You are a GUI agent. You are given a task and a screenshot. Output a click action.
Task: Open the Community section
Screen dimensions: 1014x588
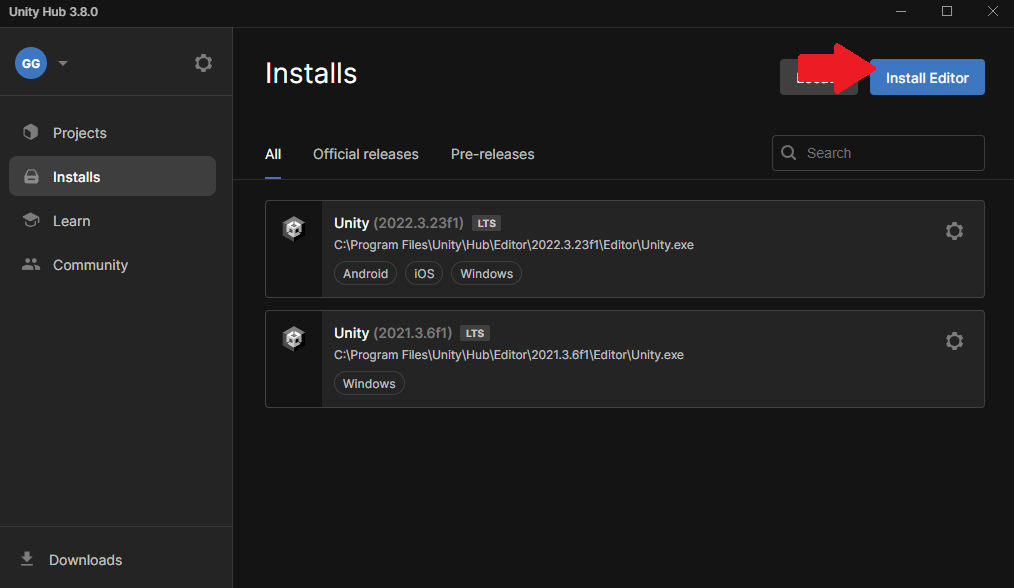pos(113,265)
